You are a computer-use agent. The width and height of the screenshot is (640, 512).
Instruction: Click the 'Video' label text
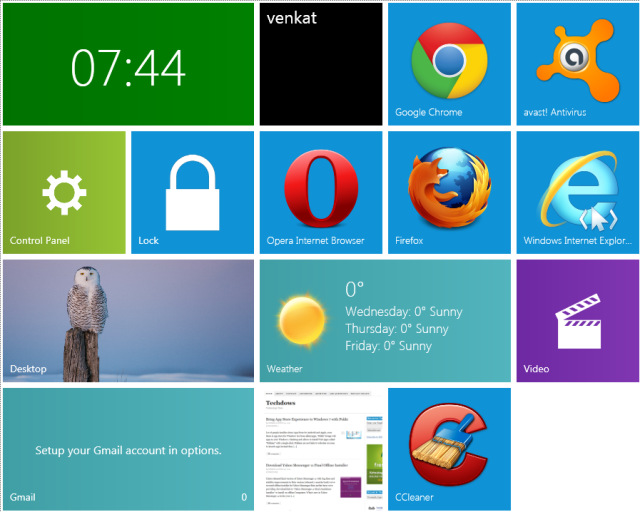pos(536,369)
